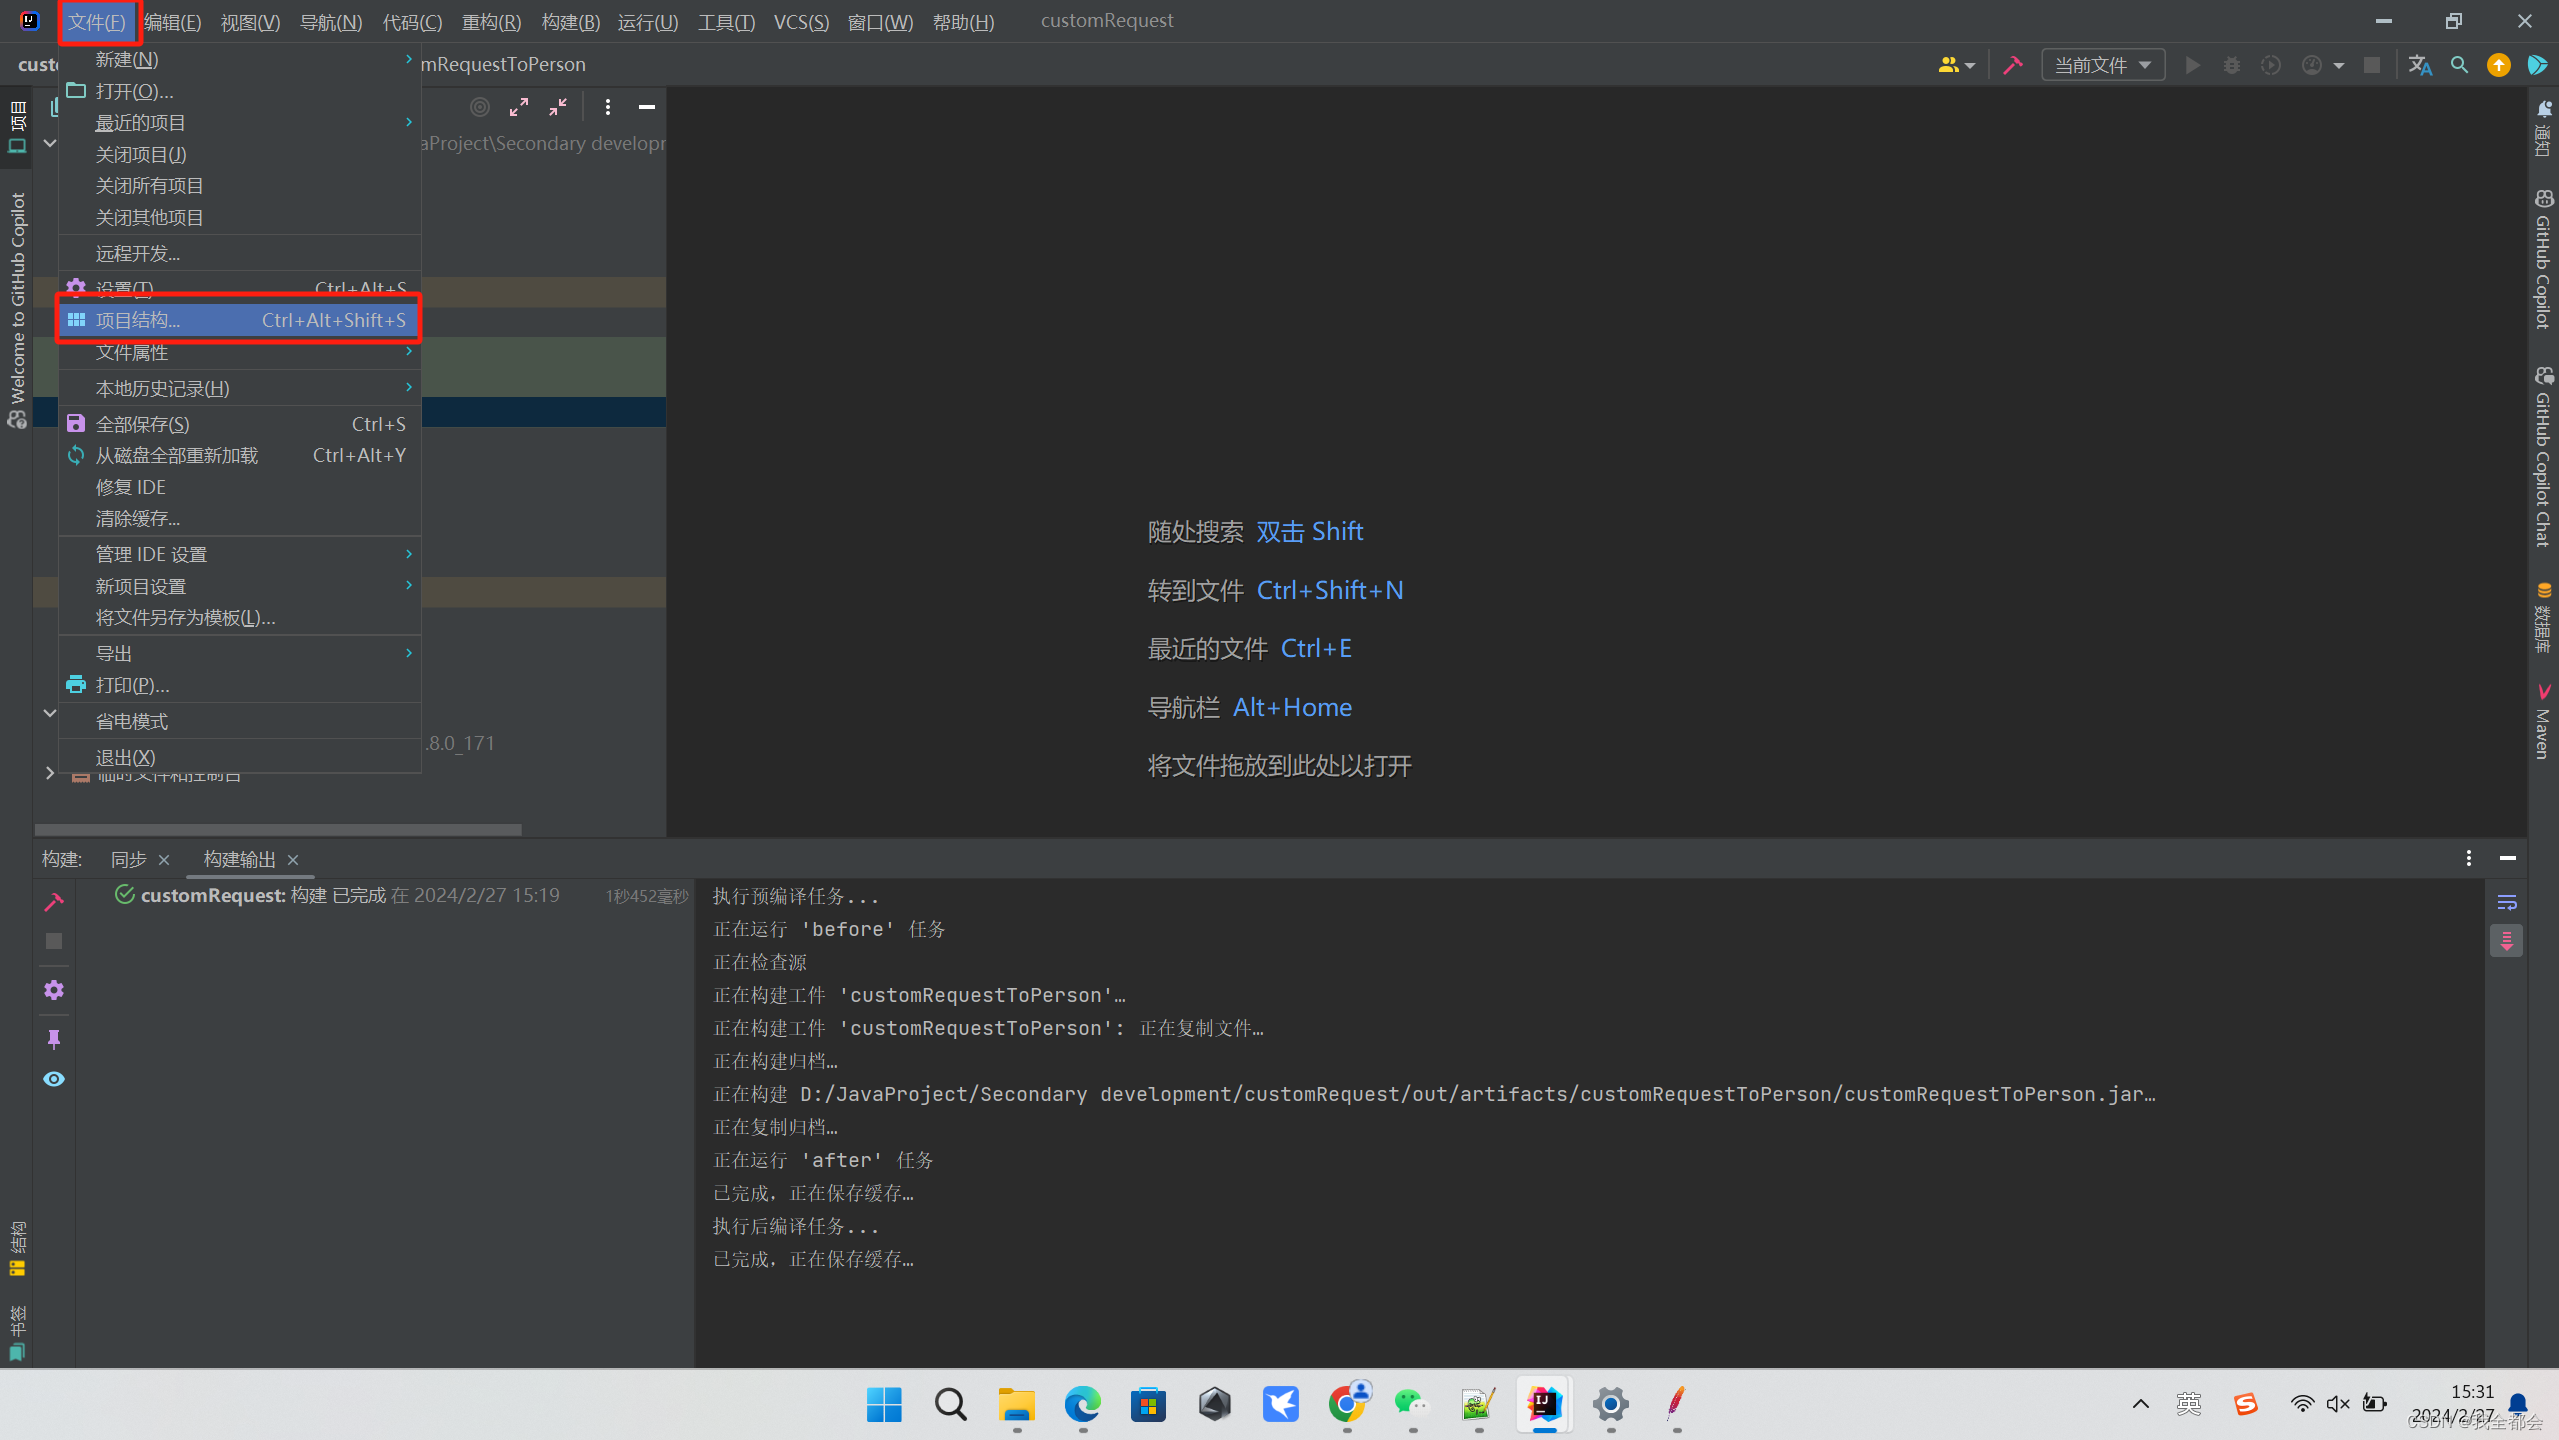This screenshot has width=2559, height=1440.
Task: Click the Debug bug icon
Action: tap(2231, 65)
